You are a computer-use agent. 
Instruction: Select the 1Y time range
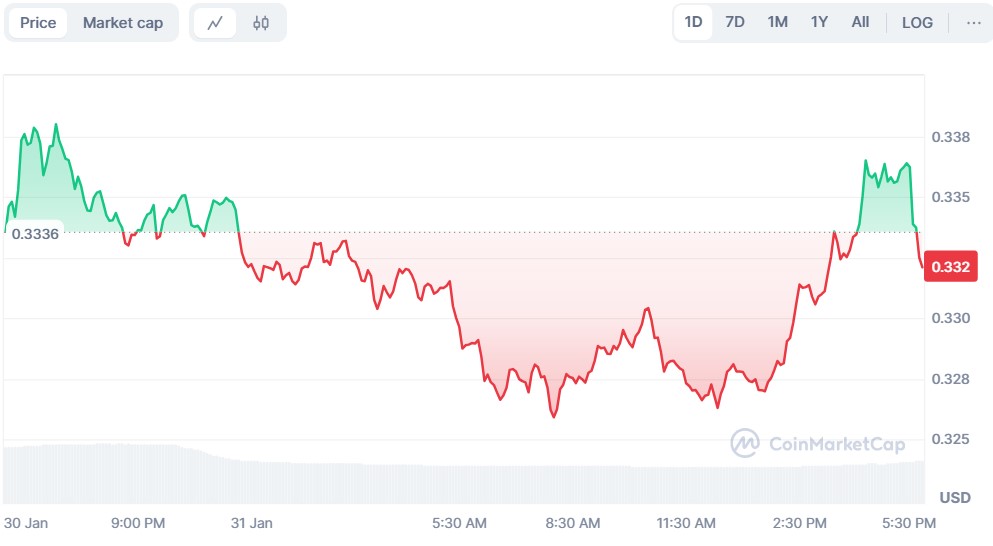tap(819, 22)
